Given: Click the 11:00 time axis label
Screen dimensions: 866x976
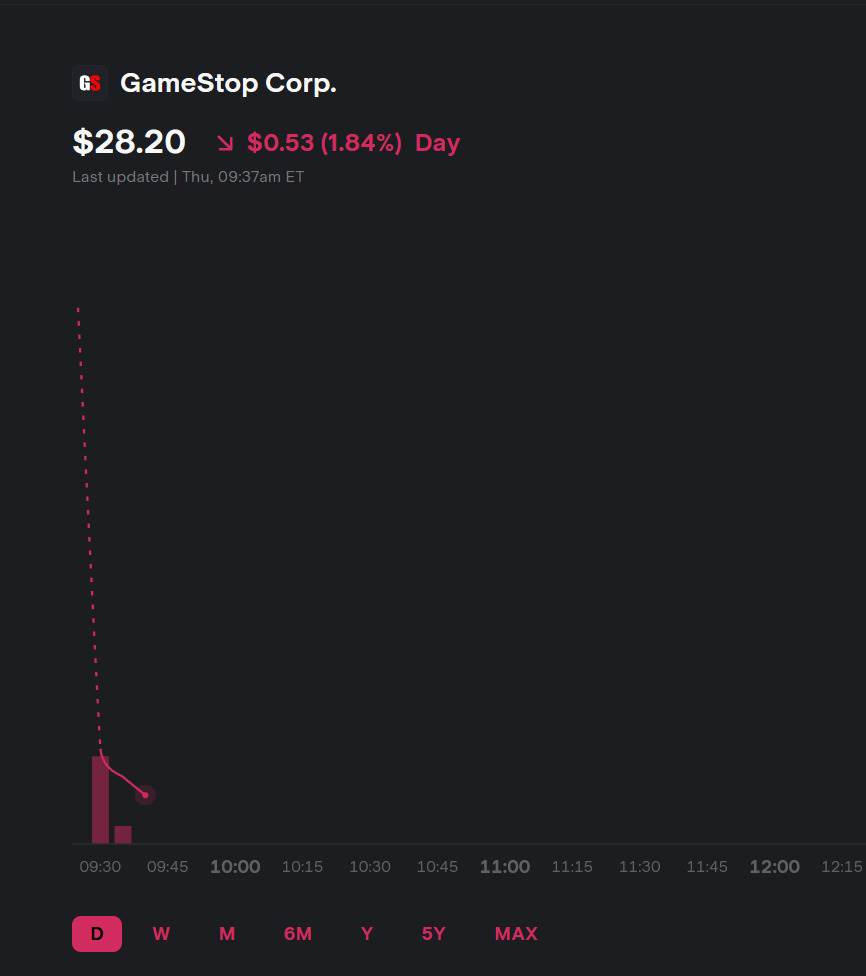Looking at the screenshot, I should pyautogui.click(x=505, y=867).
